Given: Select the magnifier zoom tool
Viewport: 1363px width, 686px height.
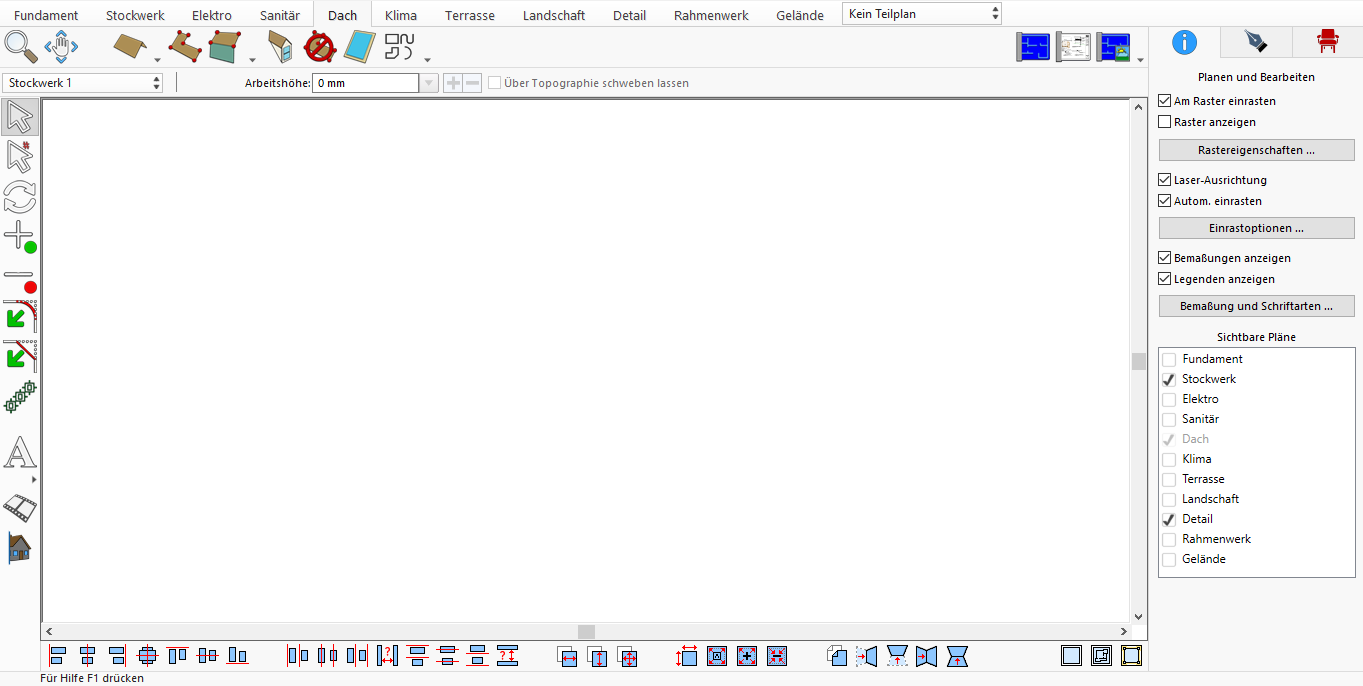Looking at the screenshot, I should point(20,46).
